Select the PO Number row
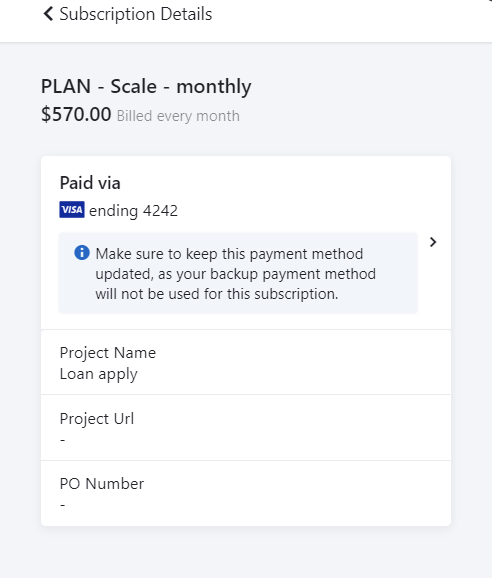Image resolution: width=492 pixels, height=578 pixels. click(x=246, y=493)
